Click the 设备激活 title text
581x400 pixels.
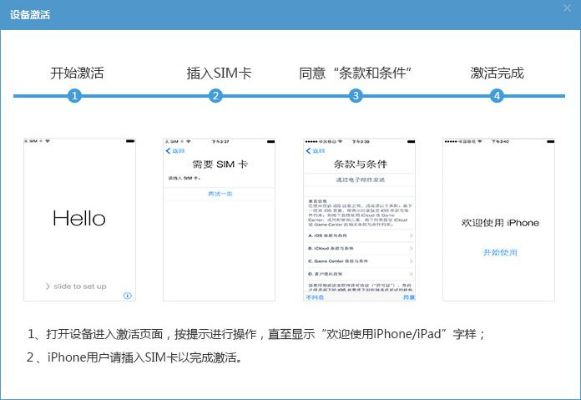(x=30, y=14)
